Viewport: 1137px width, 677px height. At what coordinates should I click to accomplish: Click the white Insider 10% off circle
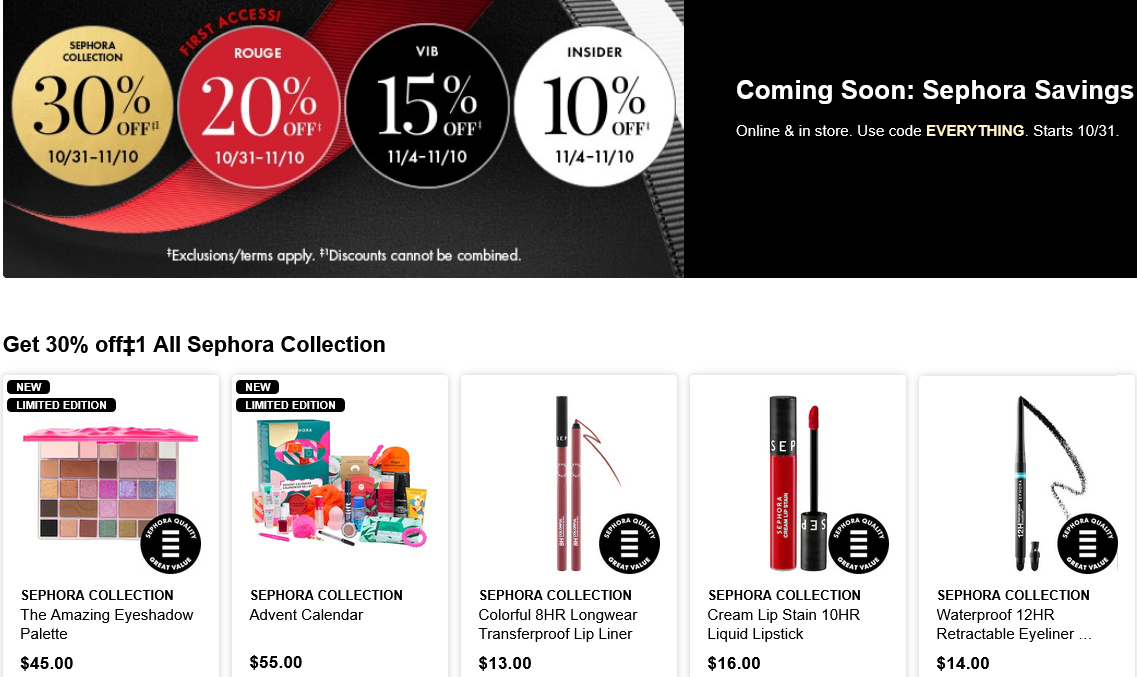[595, 106]
